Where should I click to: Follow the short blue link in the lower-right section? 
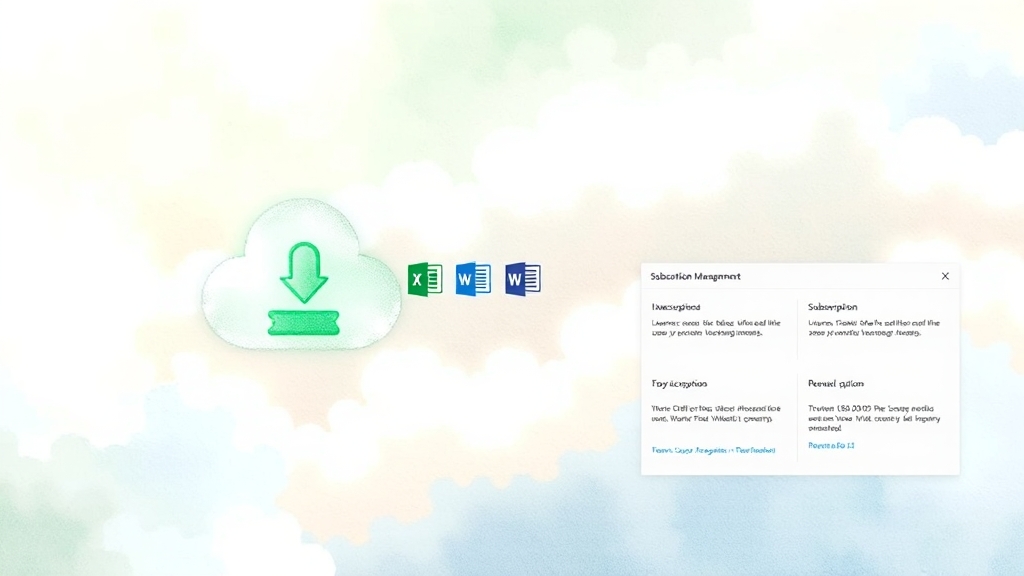[831, 445]
